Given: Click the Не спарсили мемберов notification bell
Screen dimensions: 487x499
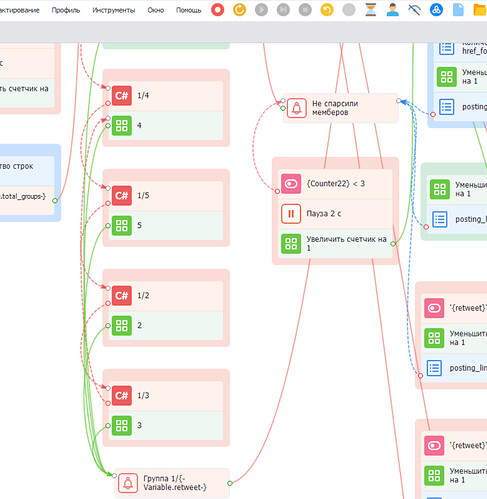Looking at the screenshot, I should (297, 108).
